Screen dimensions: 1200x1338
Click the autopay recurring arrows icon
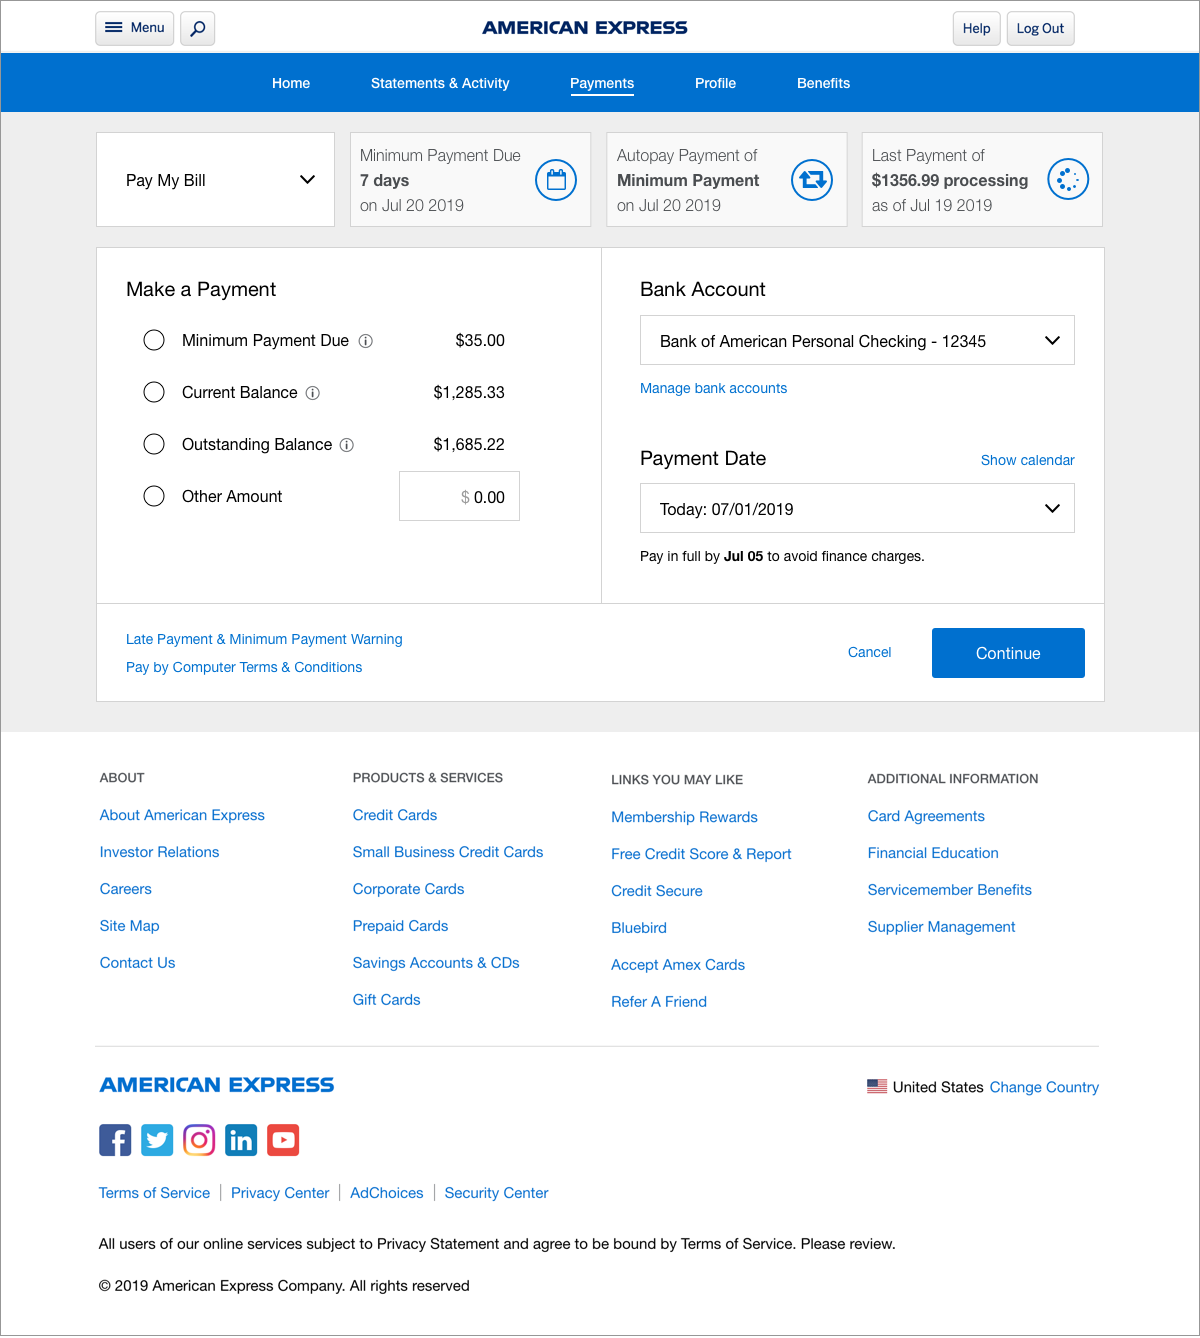pyautogui.click(x=812, y=180)
